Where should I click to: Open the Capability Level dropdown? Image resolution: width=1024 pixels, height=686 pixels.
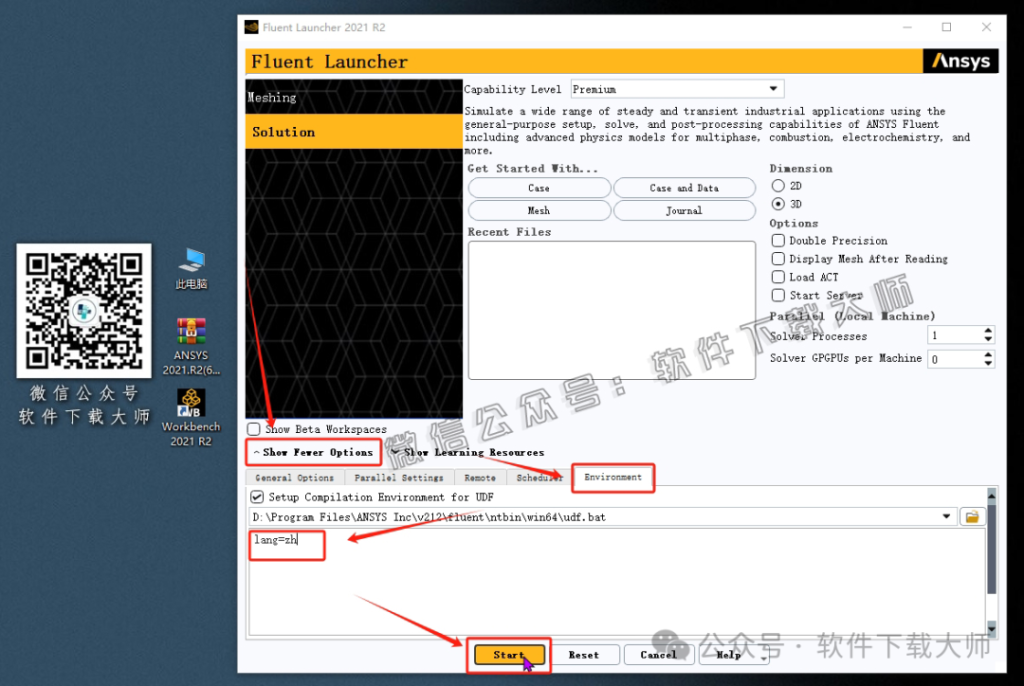[x=775, y=88]
